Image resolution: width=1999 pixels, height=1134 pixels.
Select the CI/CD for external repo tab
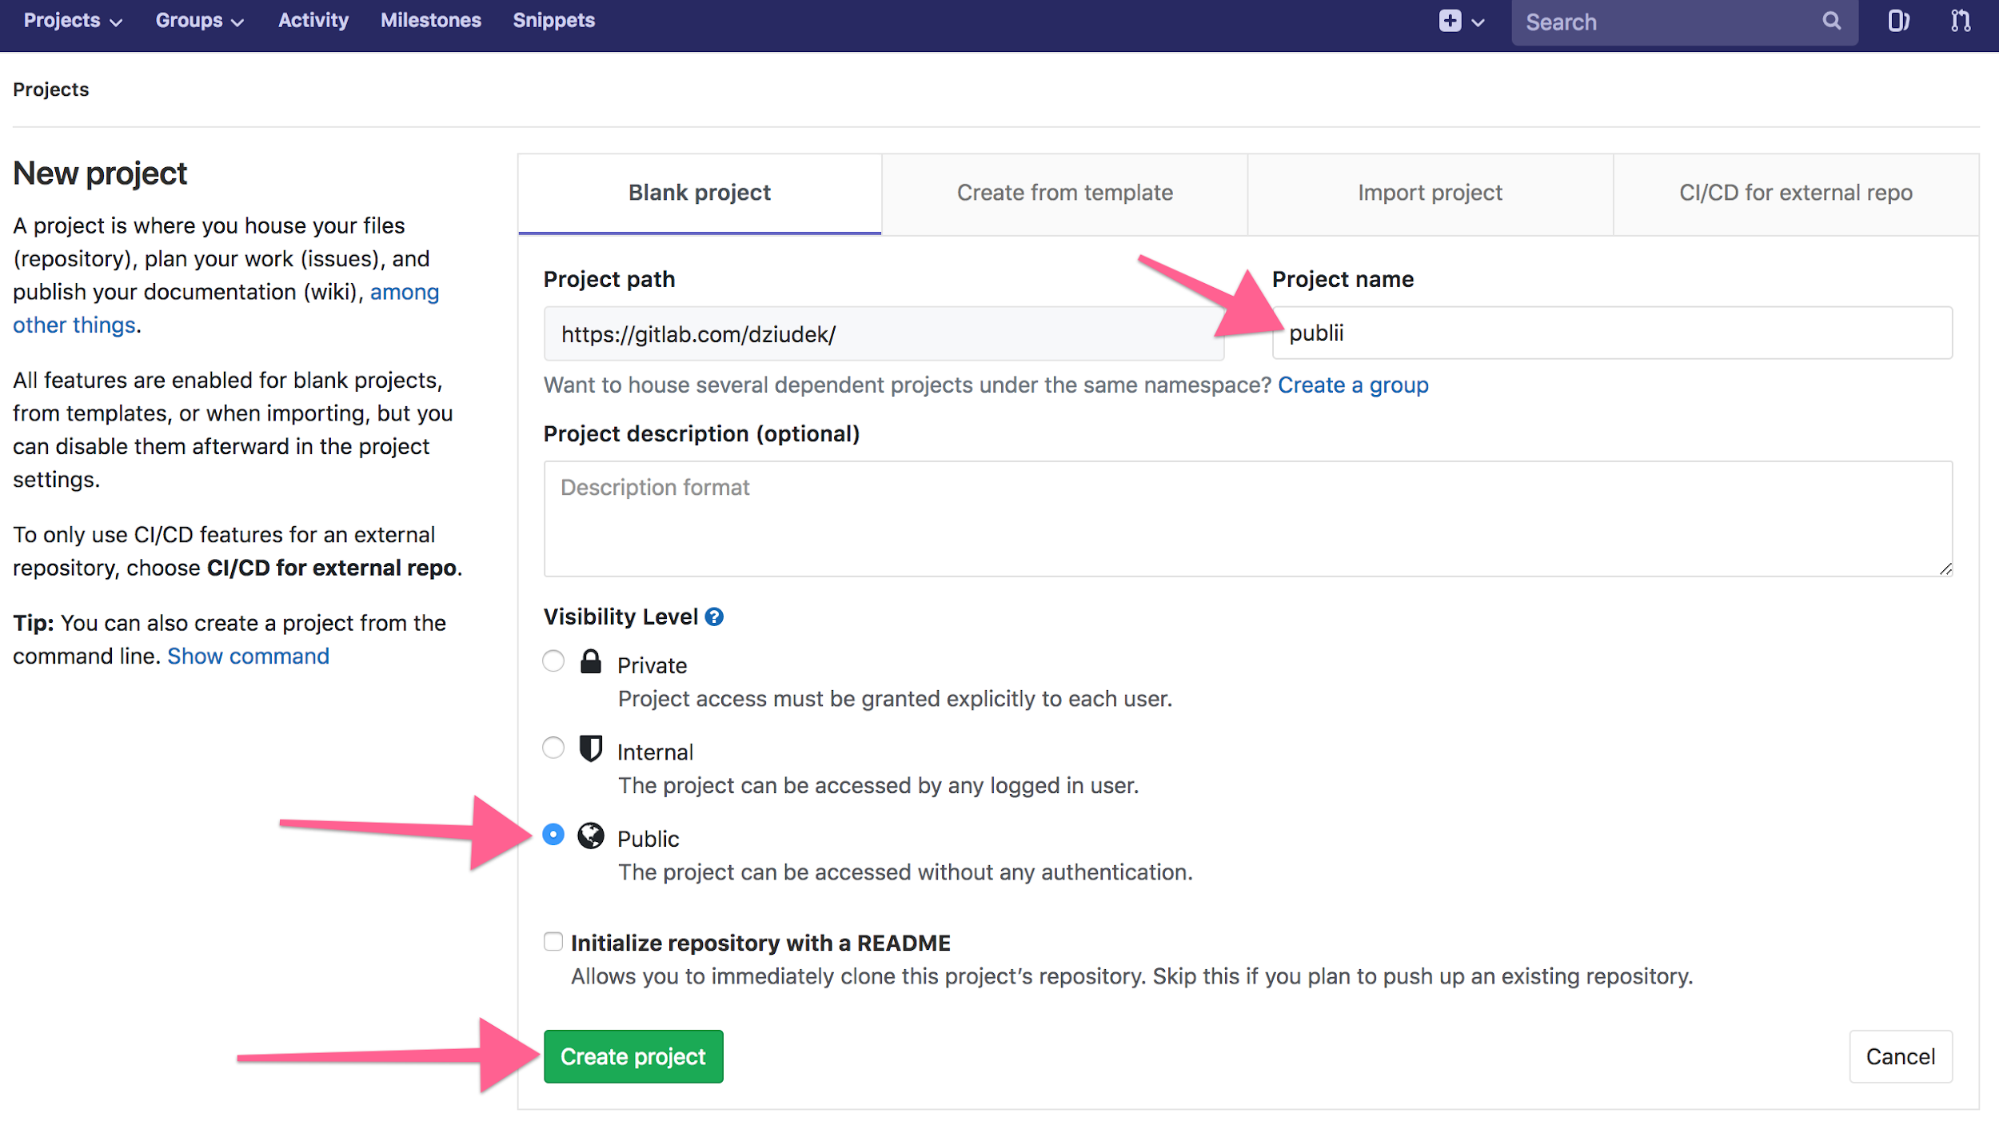coord(1796,192)
